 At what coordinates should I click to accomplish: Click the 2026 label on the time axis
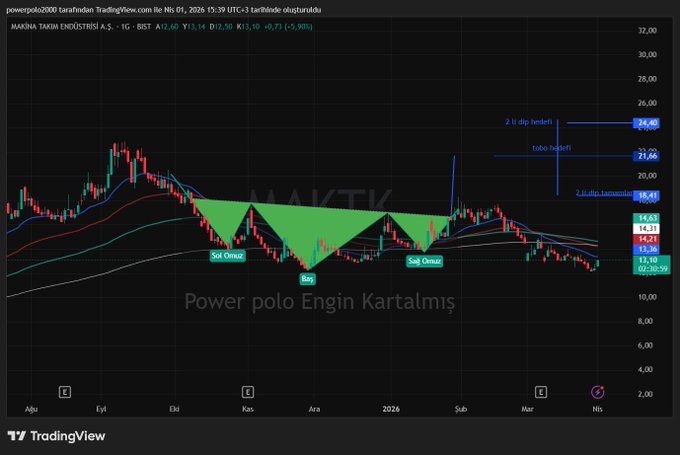tap(391, 409)
